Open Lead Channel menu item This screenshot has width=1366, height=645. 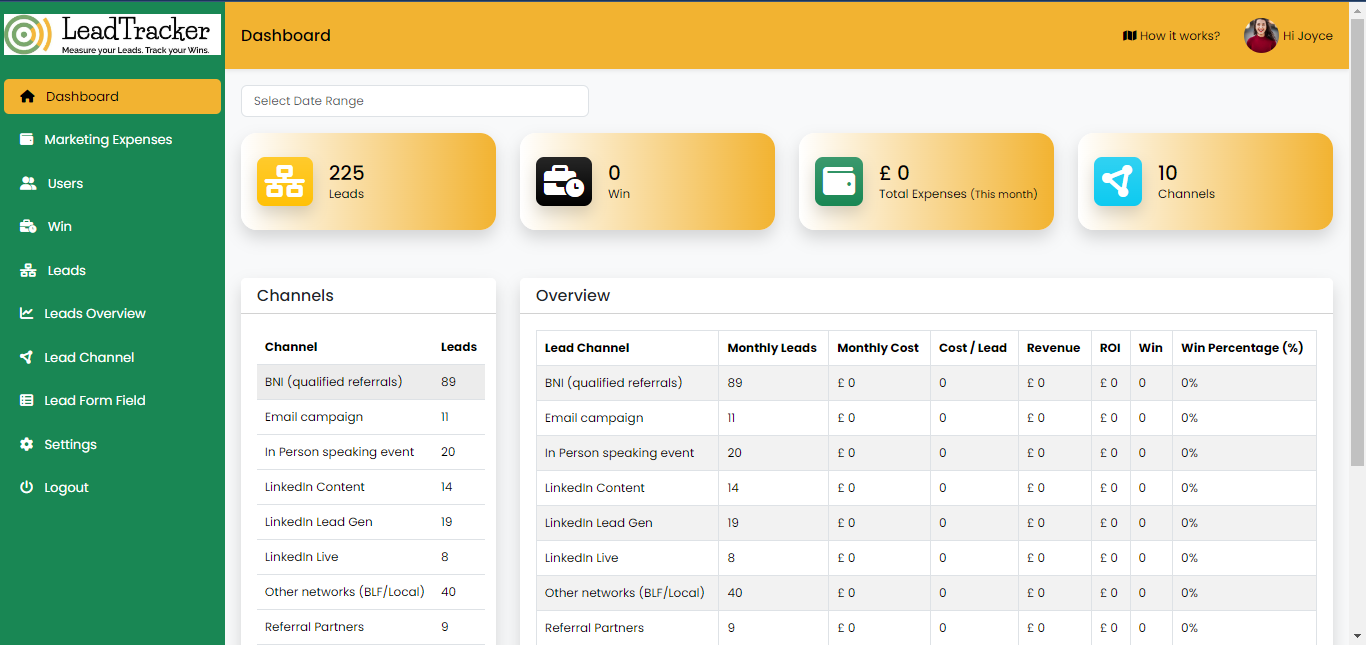112,357
